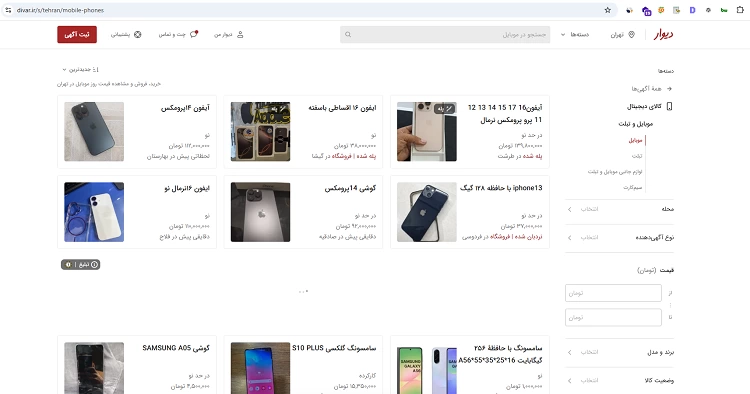750x394 pixels.
Task: Click the purple D extension icon
Action: 692,10
